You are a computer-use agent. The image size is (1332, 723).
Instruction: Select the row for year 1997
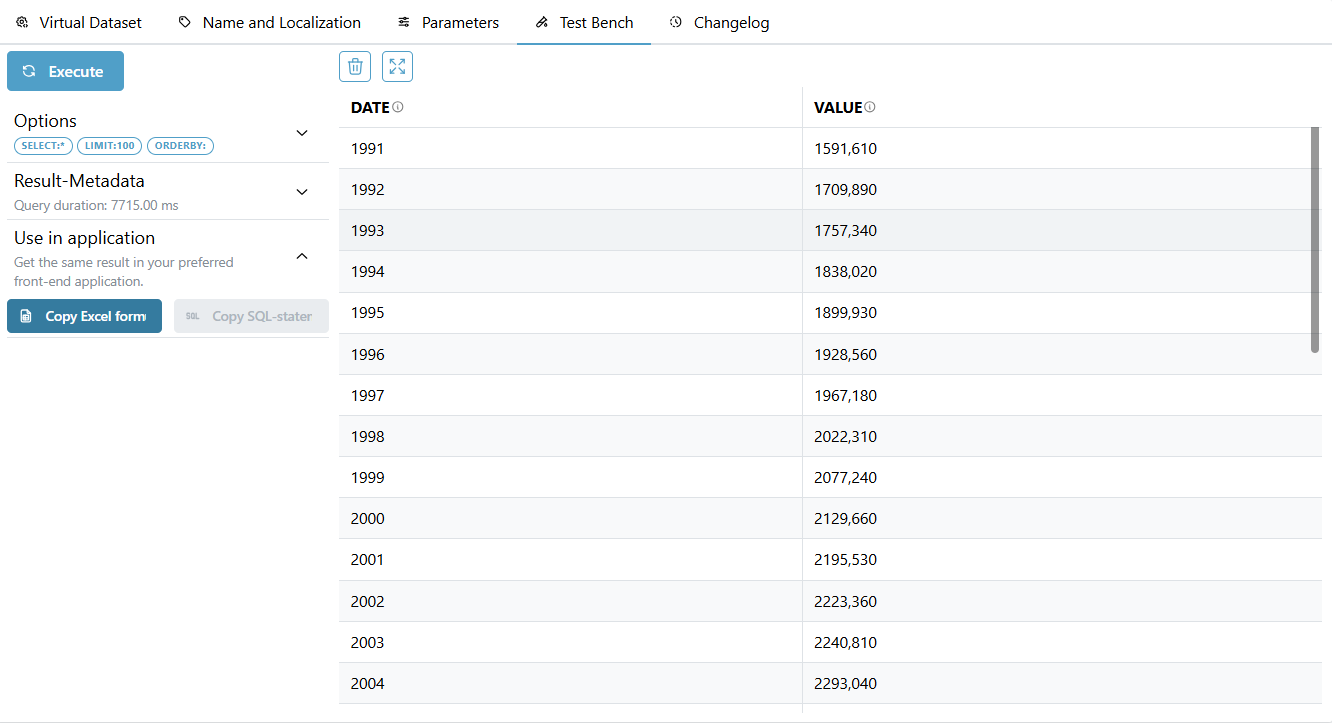click(x=570, y=396)
